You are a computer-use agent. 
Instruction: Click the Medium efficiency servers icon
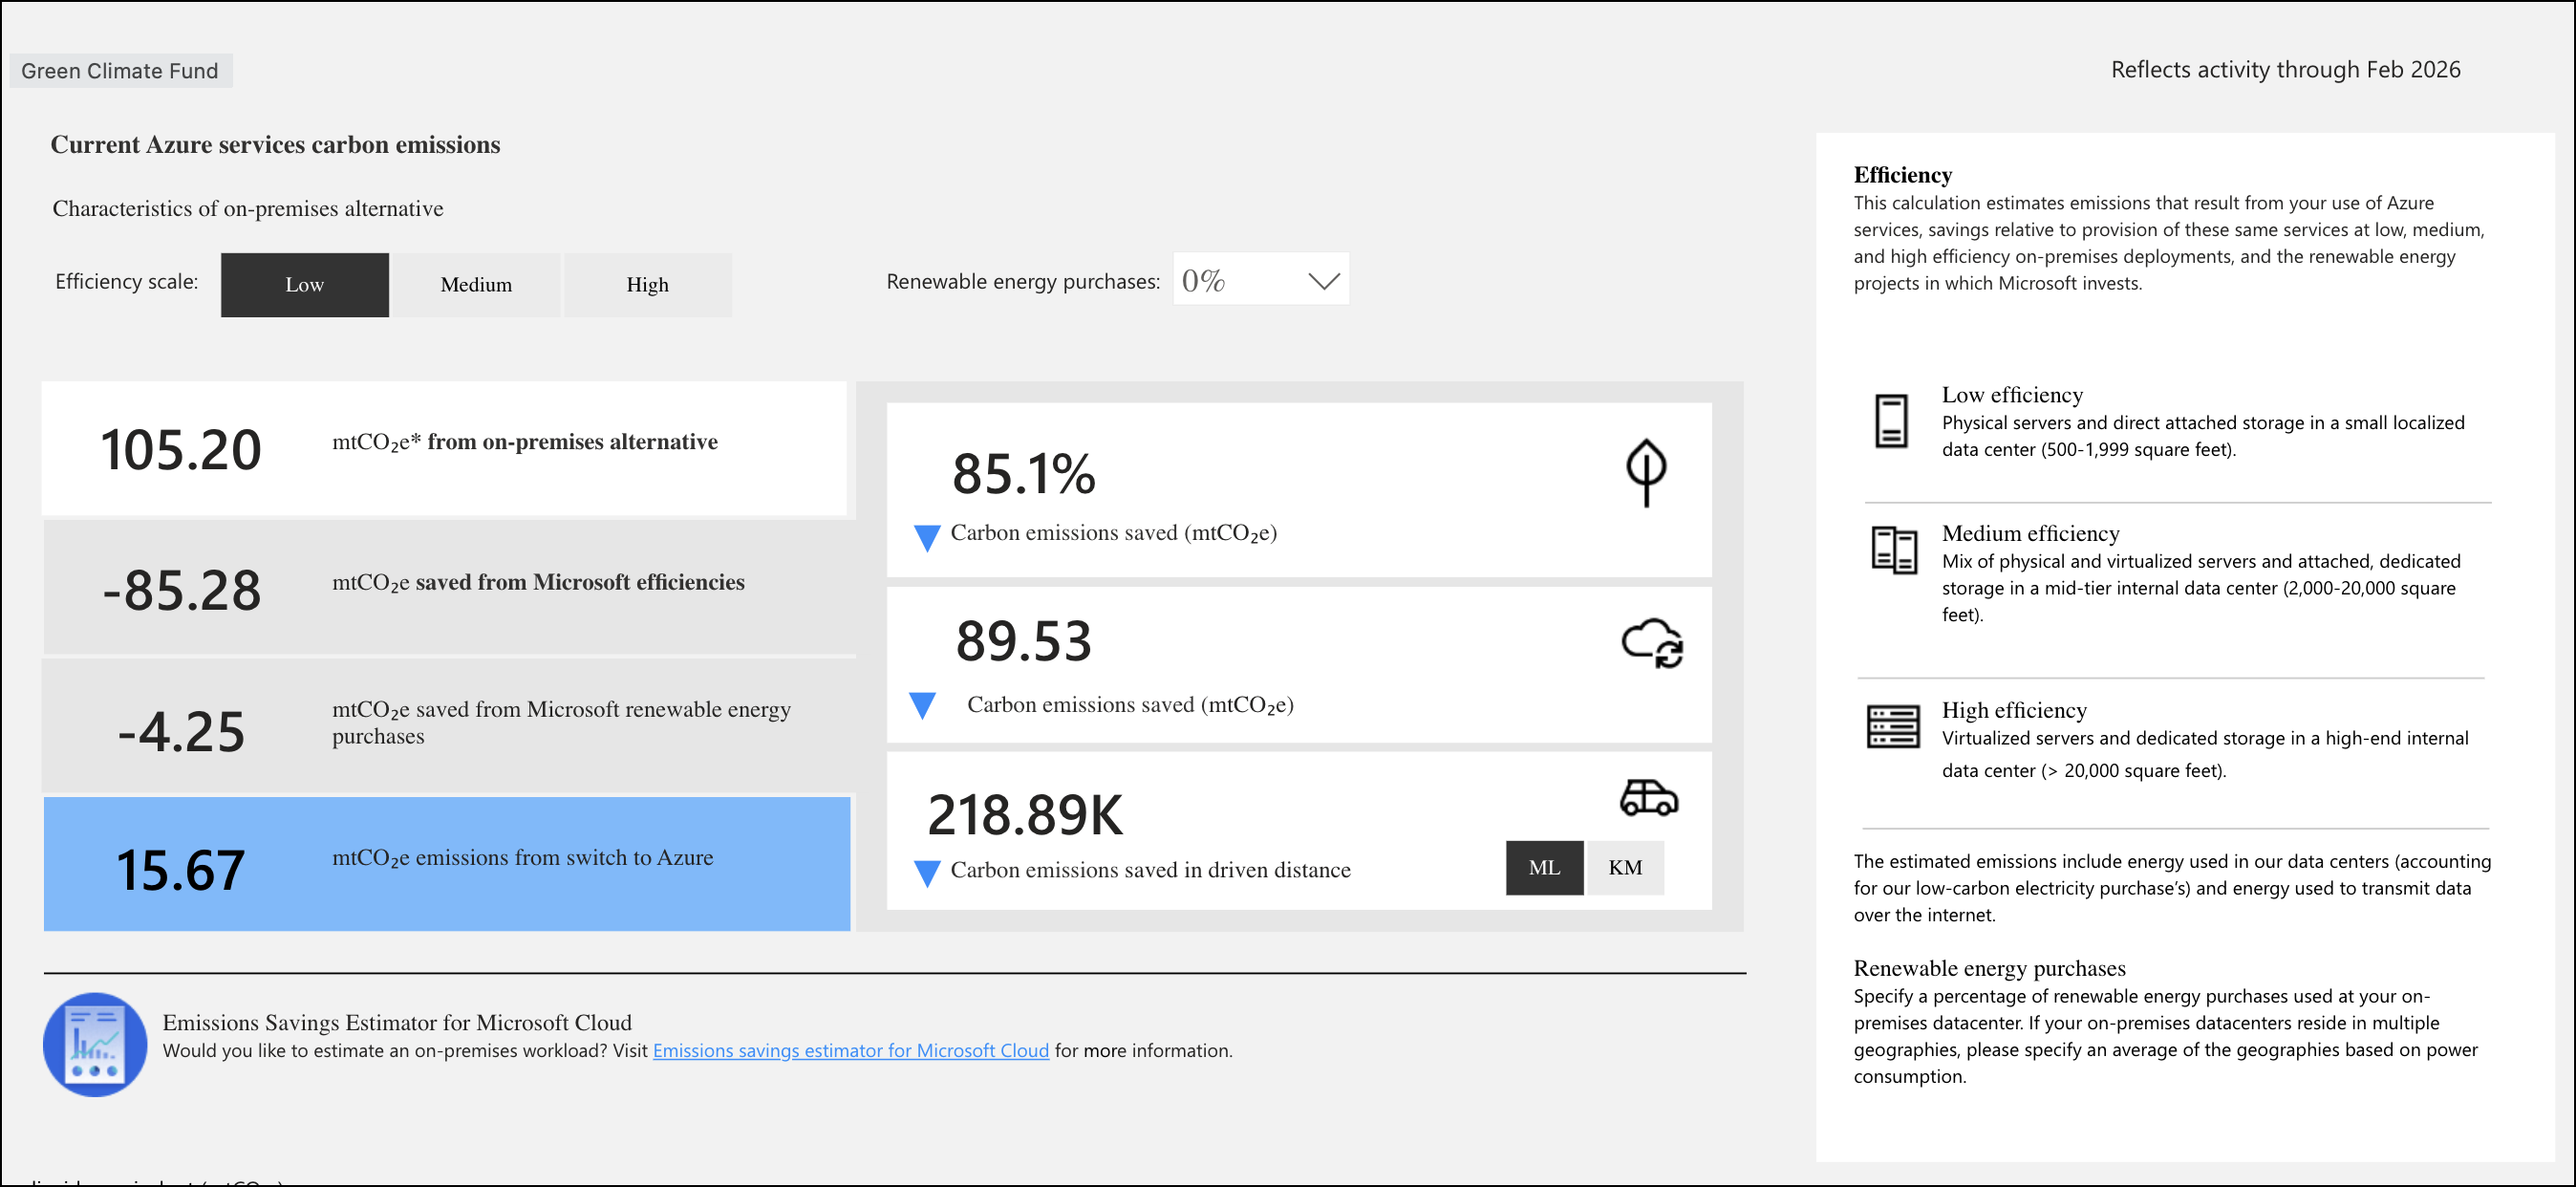(x=1893, y=550)
